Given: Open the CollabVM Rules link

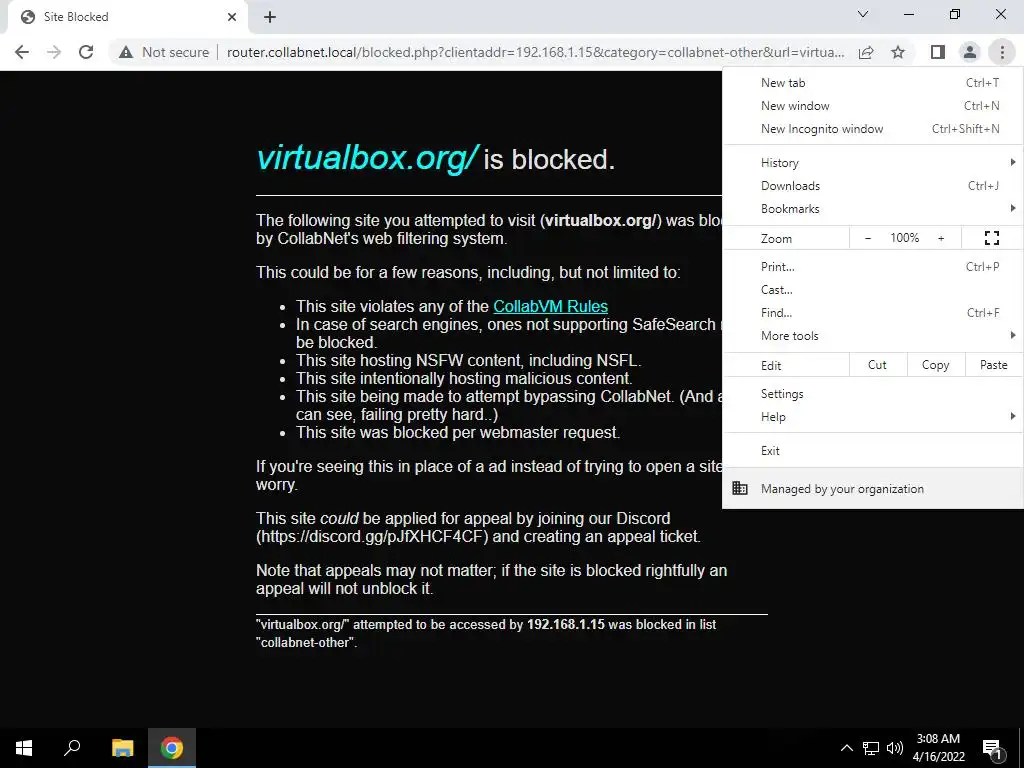Looking at the screenshot, I should [551, 306].
